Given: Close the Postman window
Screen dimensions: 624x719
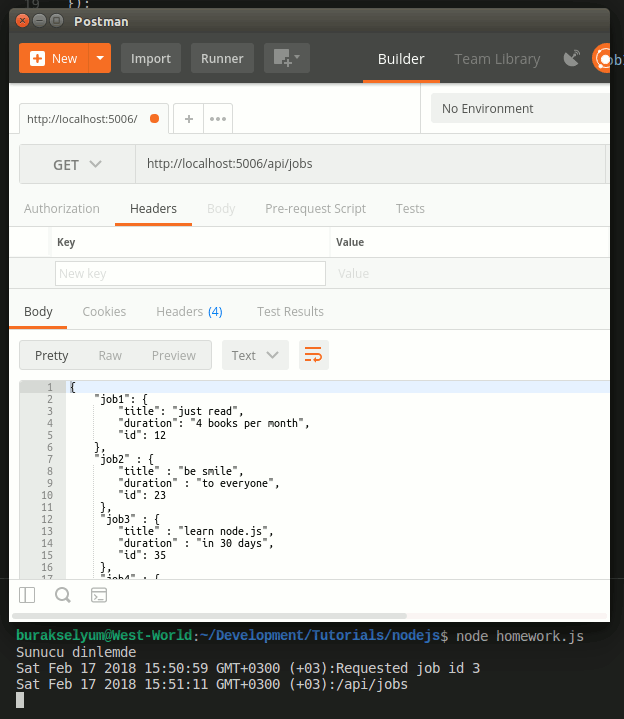Looking at the screenshot, I should (22, 21).
